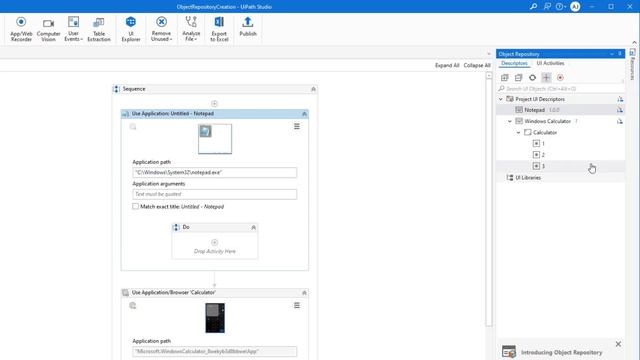Click Expand All in designer

point(447,65)
